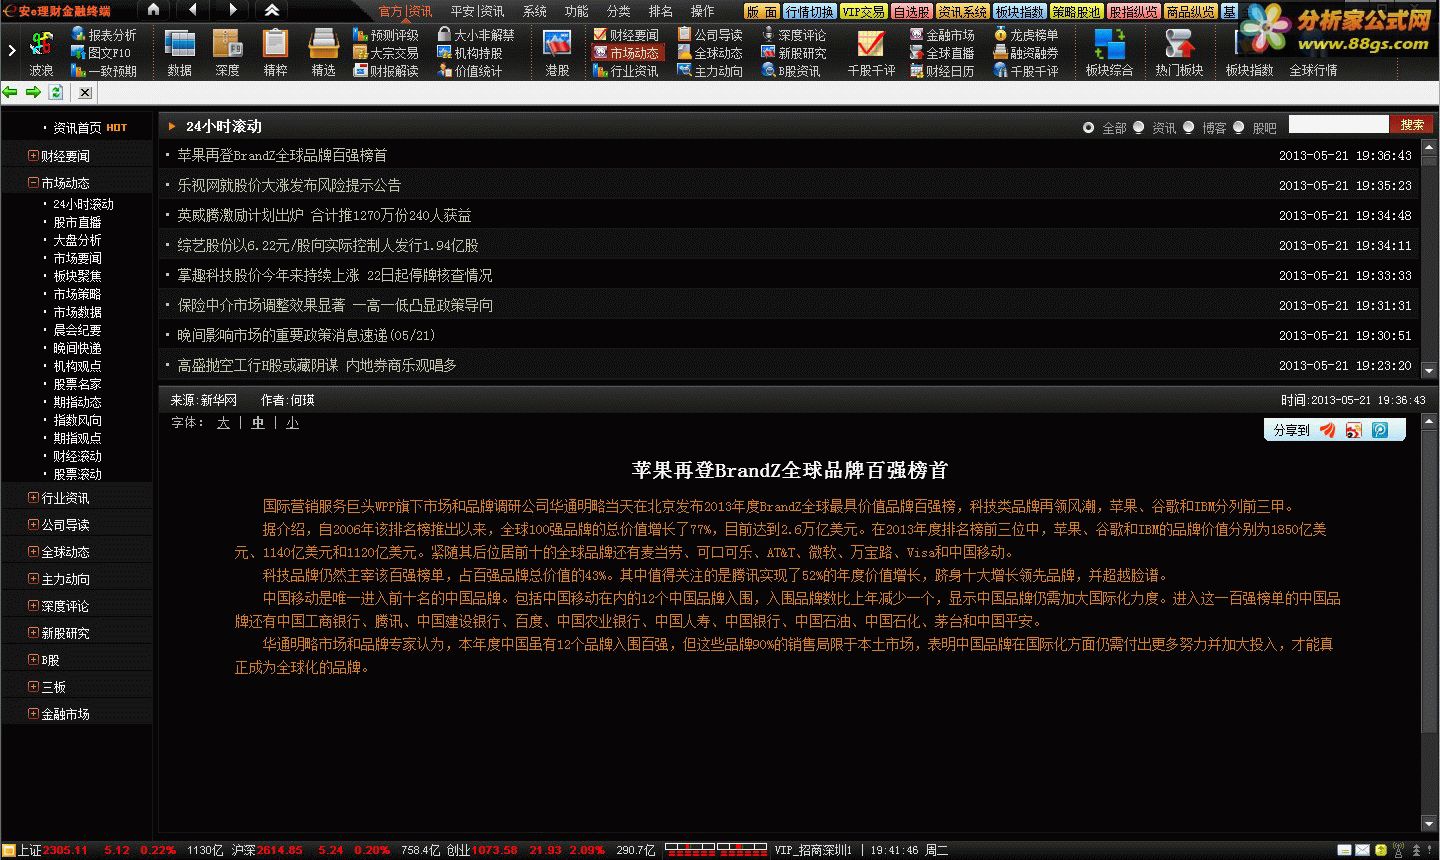Open 预测评级 forecast rating

tap(386, 35)
